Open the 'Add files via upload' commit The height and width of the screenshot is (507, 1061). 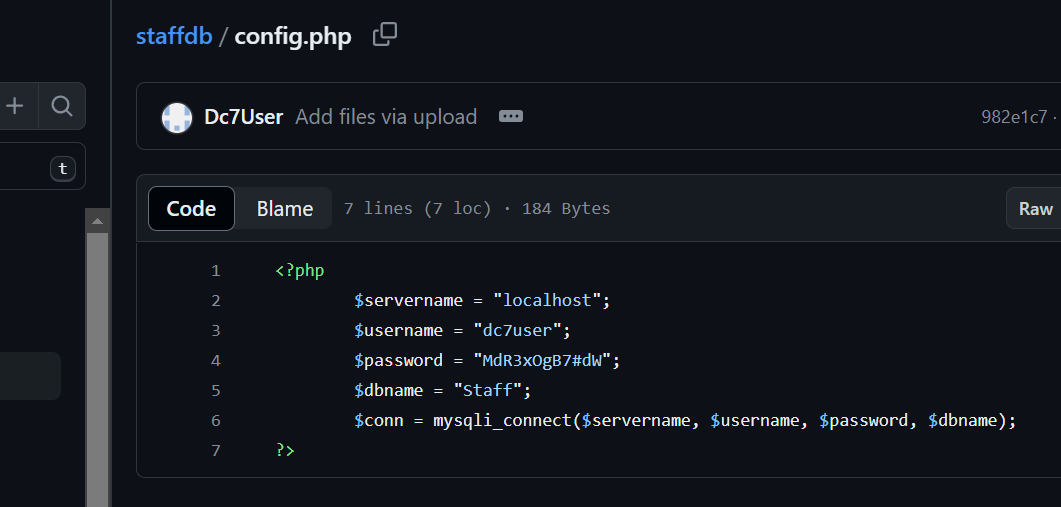(386, 117)
